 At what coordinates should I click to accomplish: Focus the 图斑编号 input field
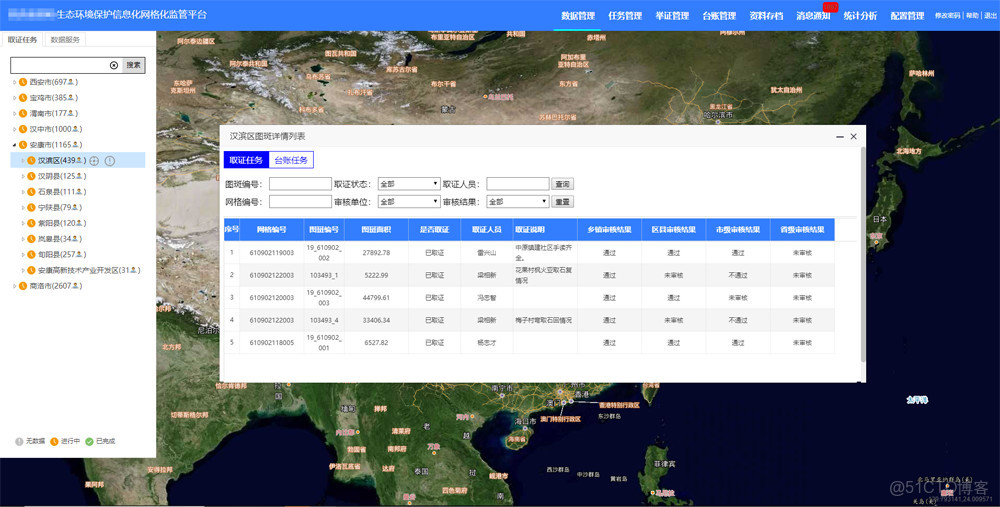pos(300,184)
